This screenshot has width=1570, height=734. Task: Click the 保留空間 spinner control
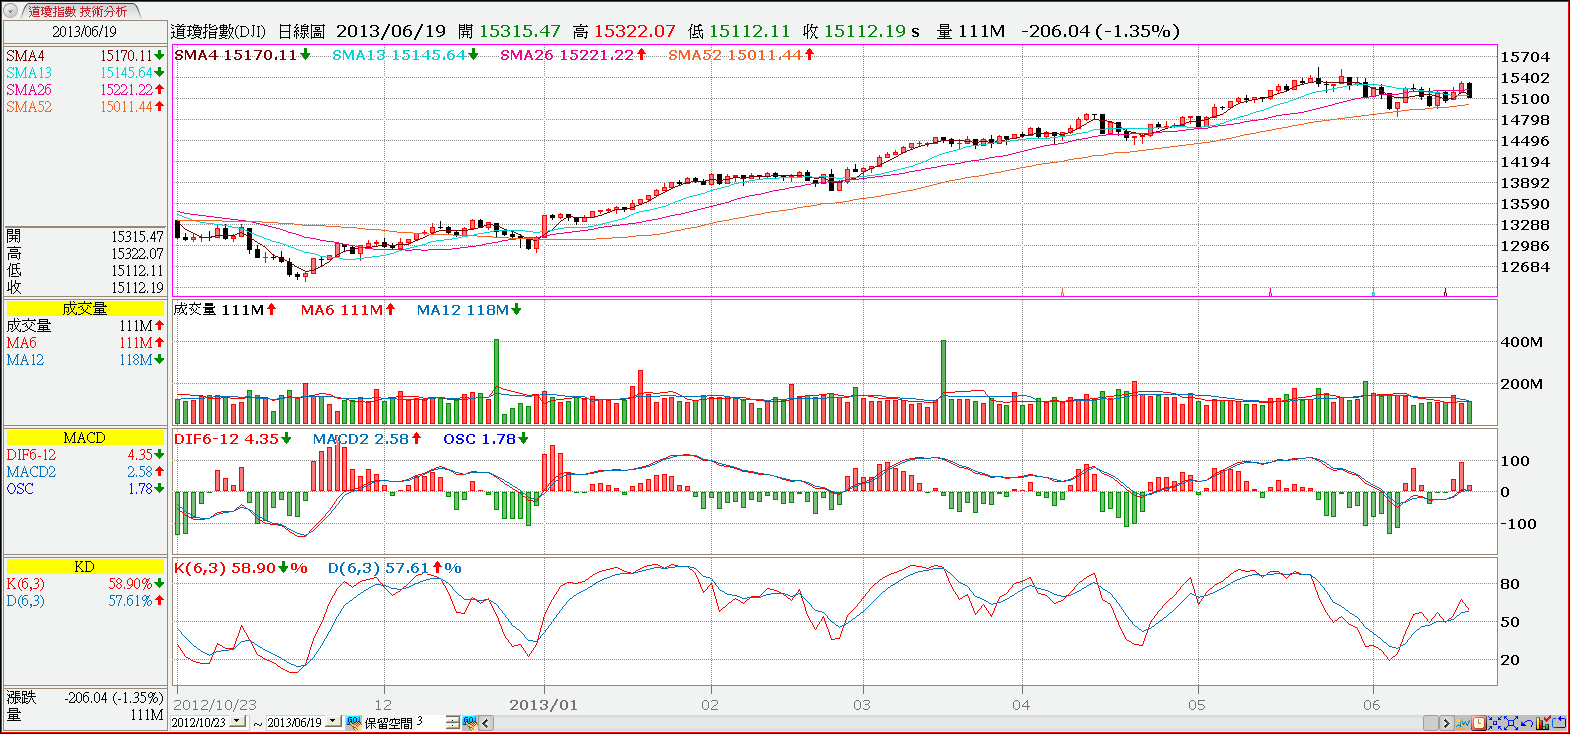click(x=453, y=722)
